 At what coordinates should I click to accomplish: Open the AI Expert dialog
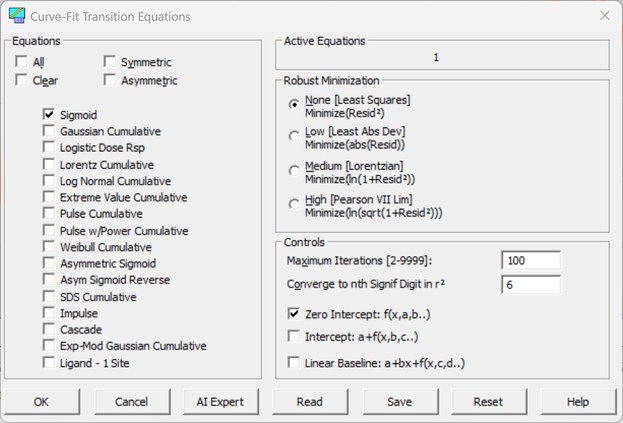[221, 402]
